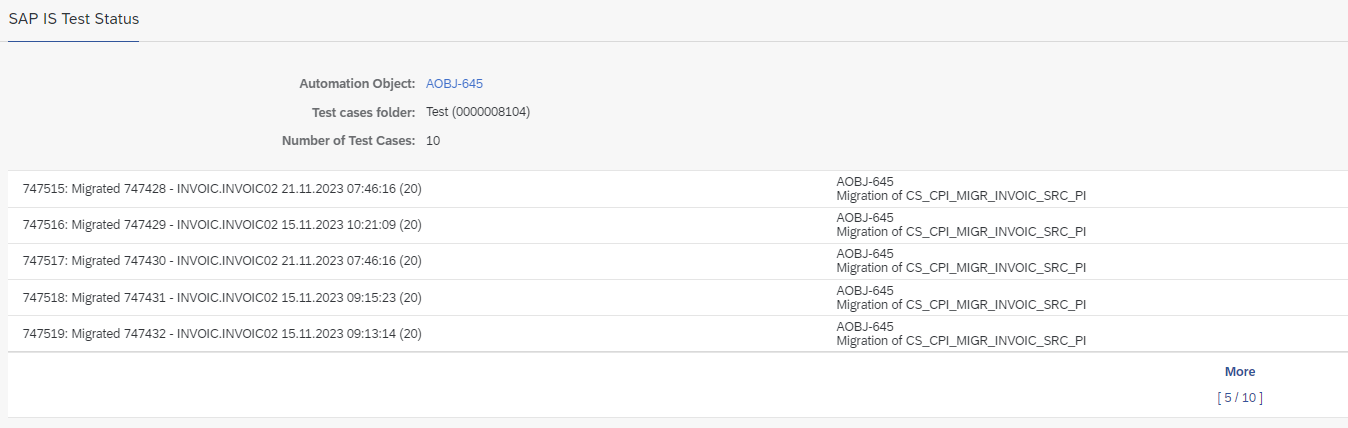
Task: Click the Number of Test Cases label
Action: 348,141
